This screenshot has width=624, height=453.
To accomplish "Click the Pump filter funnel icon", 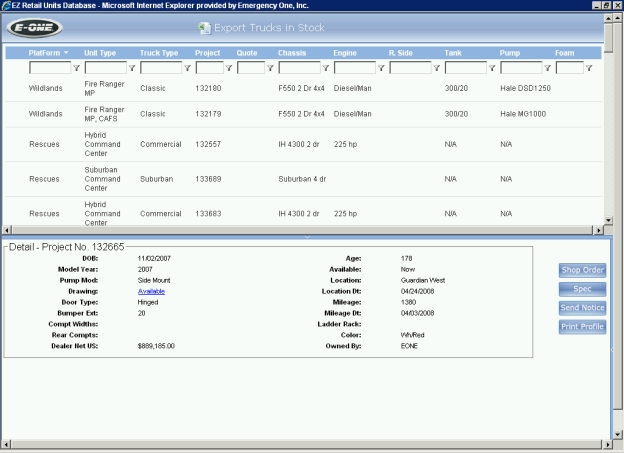I will [x=547, y=68].
